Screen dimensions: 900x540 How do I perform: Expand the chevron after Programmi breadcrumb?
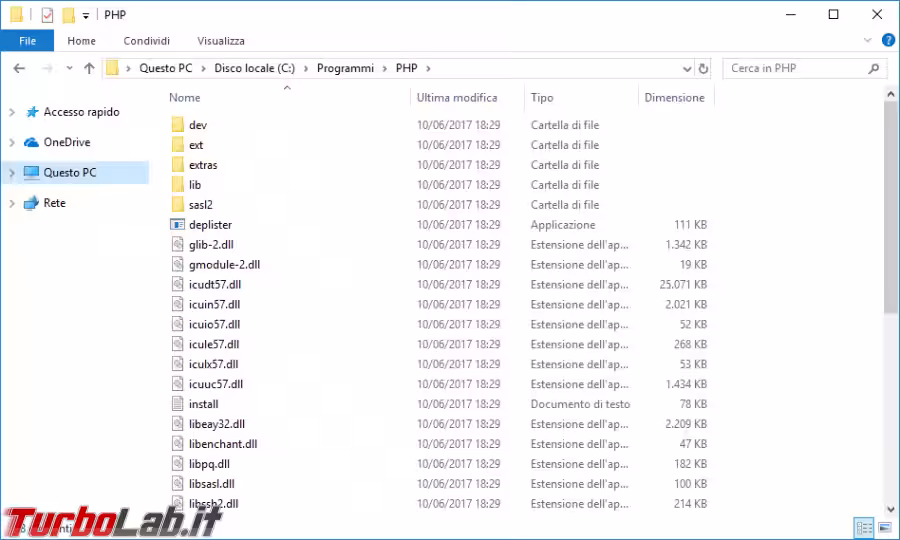pos(385,68)
